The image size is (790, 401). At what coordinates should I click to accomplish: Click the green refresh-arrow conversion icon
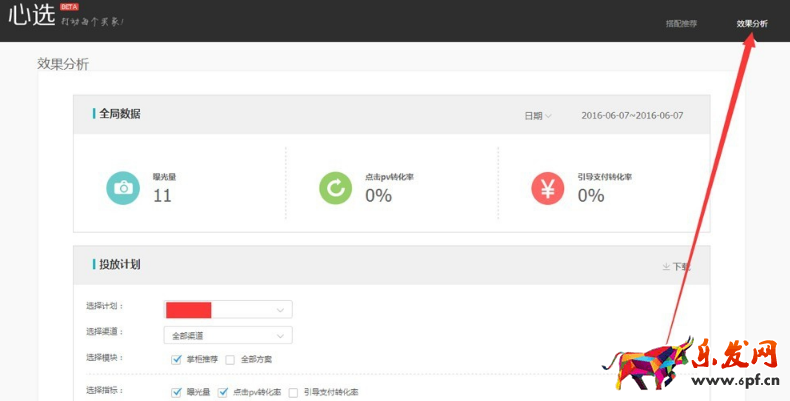click(336, 188)
